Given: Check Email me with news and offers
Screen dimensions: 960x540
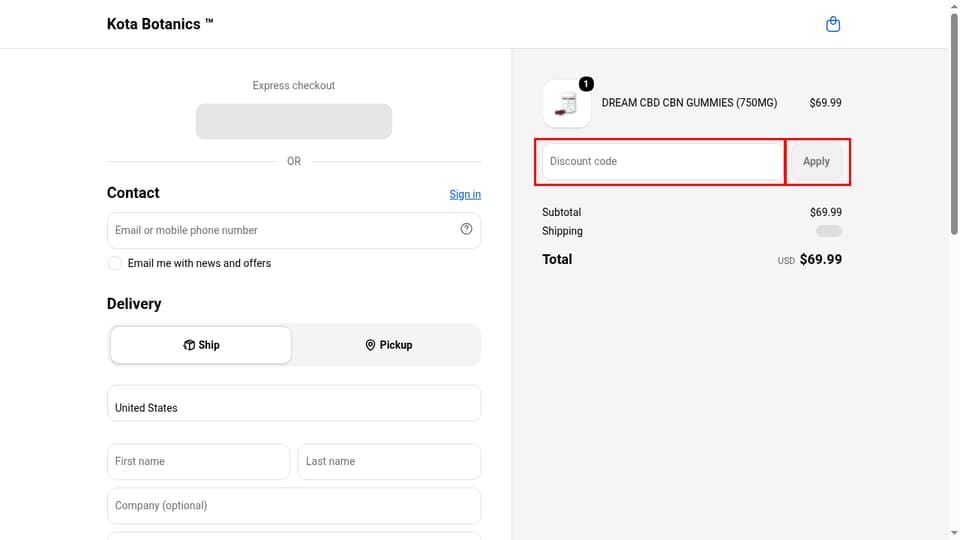Looking at the screenshot, I should [114, 263].
